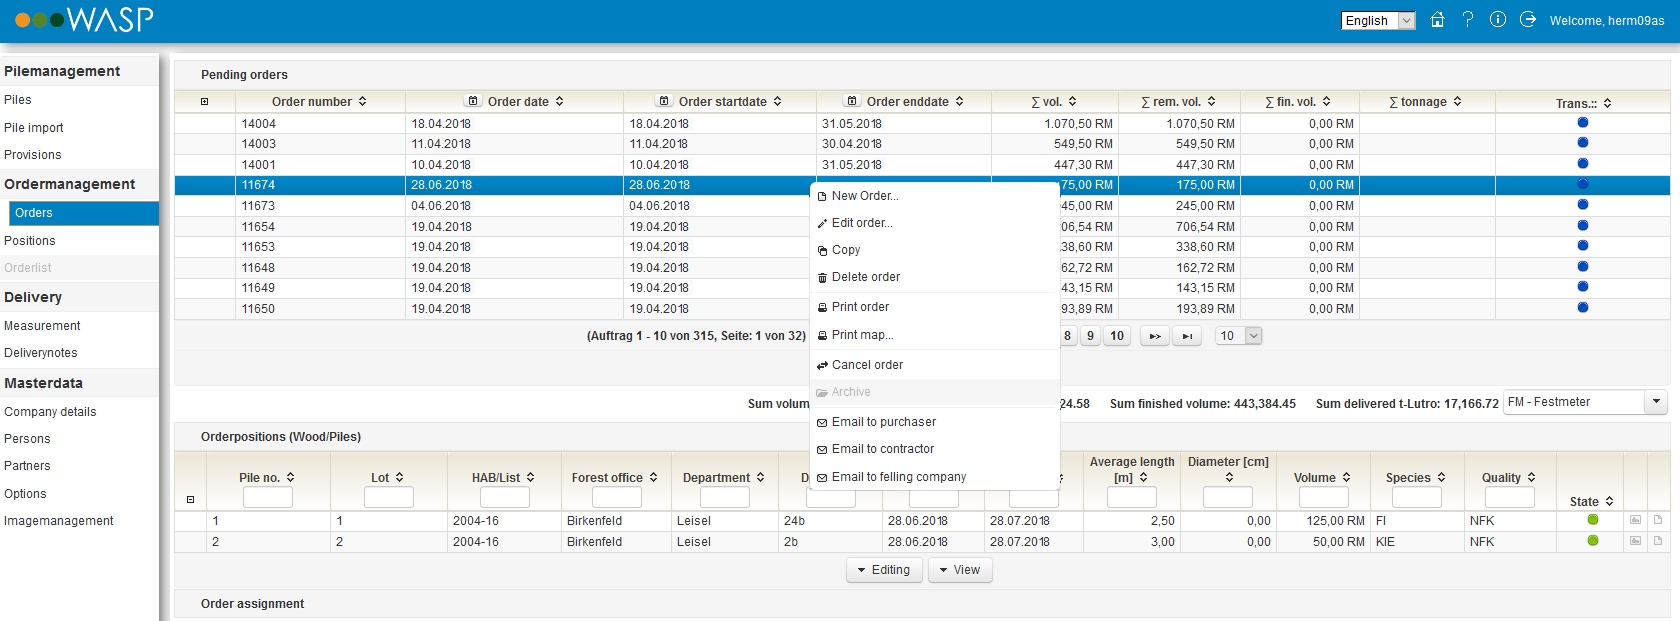Screen dimensions: 1680x621
Task: Click the Birkenfeld cell for pile 2
Action: coord(616,542)
